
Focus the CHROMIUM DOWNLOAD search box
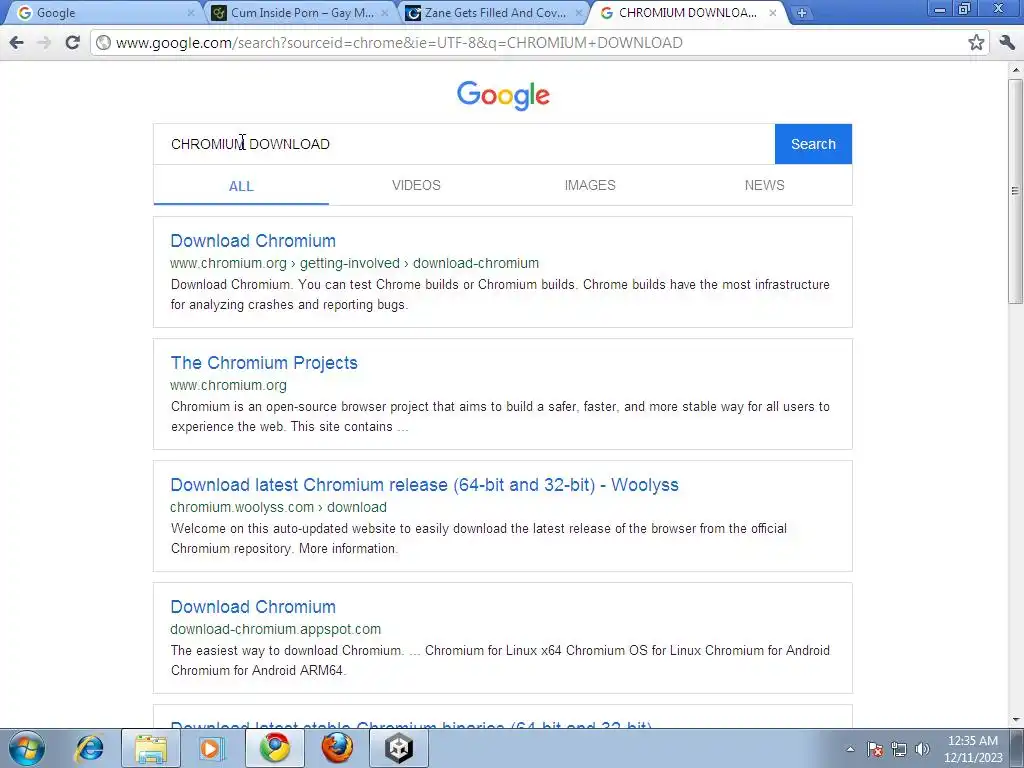[464, 144]
